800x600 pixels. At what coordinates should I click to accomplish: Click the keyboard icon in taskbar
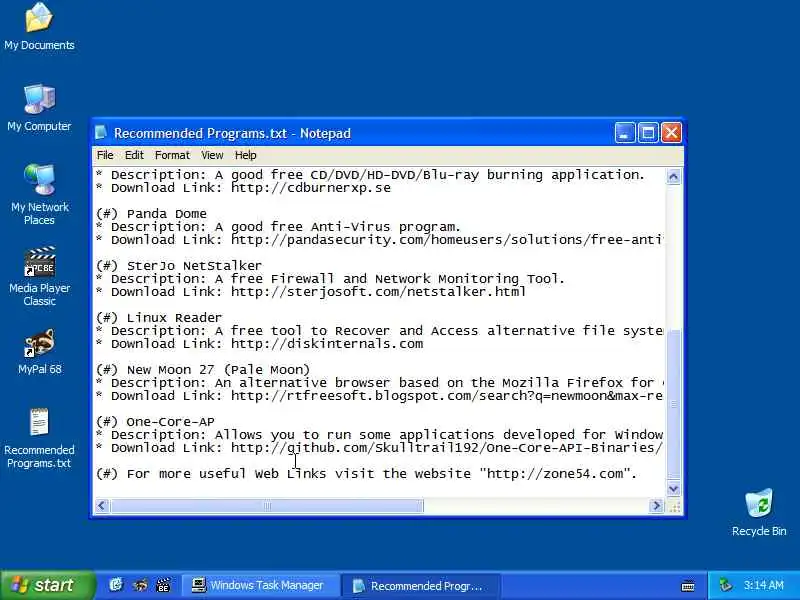pyautogui.click(x=688, y=586)
